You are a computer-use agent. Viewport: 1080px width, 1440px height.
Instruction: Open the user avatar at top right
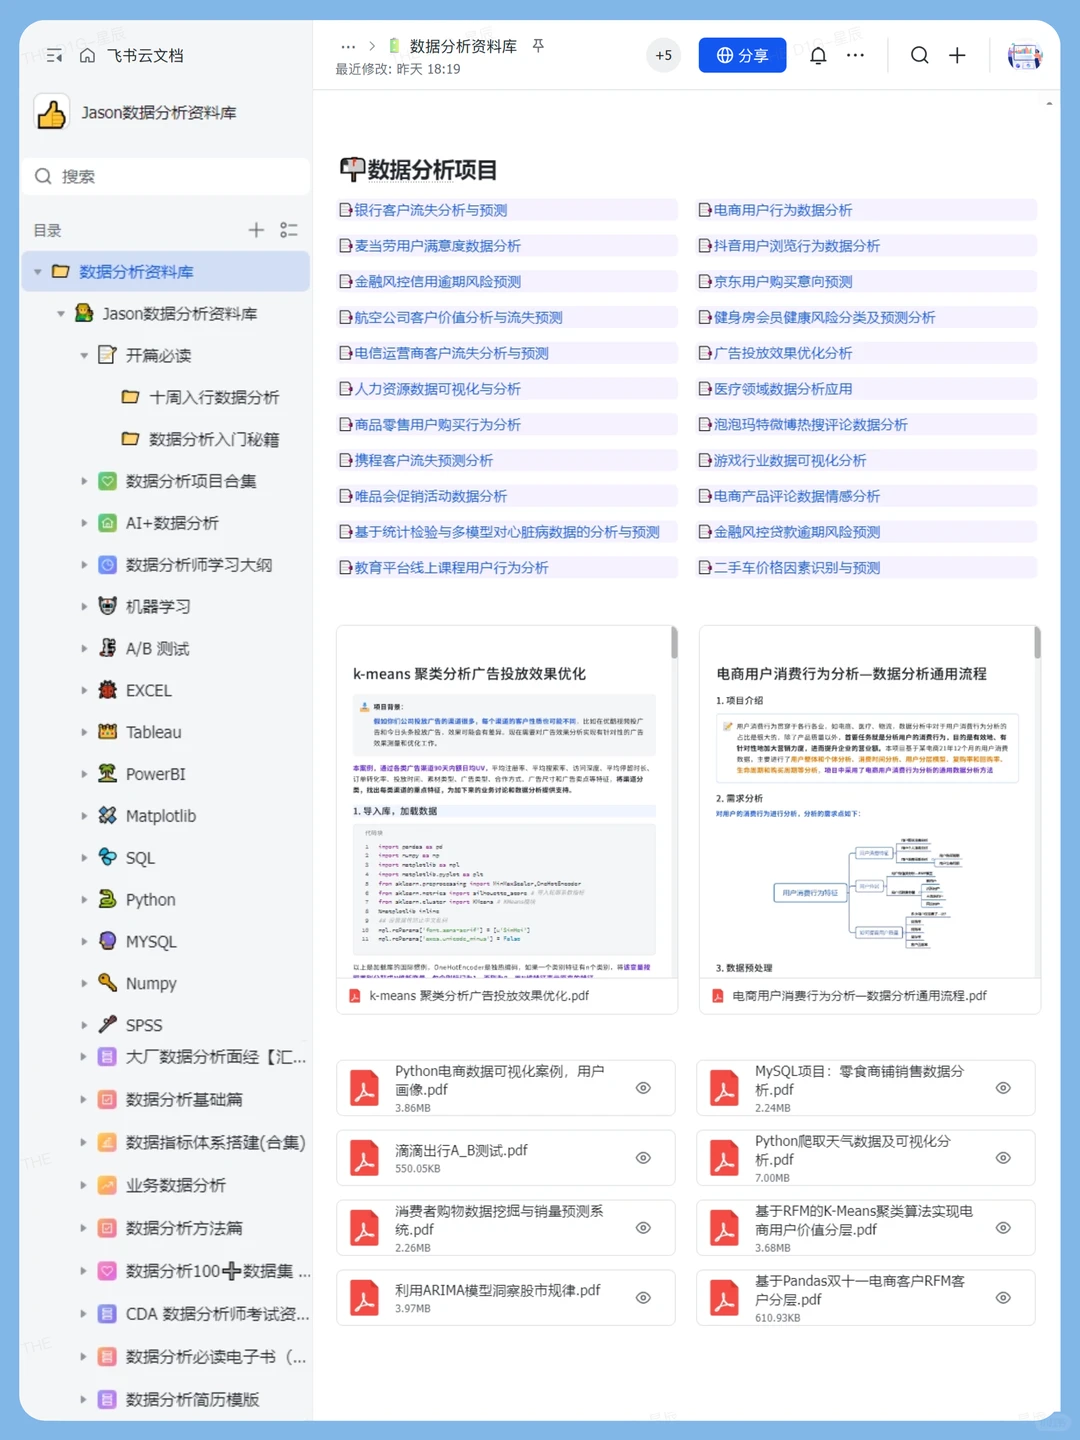(x=1024, y=55)
